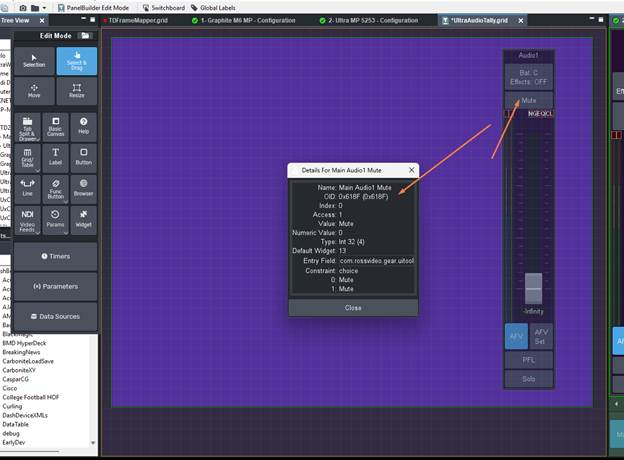Toggle PFL on Audio1 channel
624x460 pixels.
click(528, 360)
